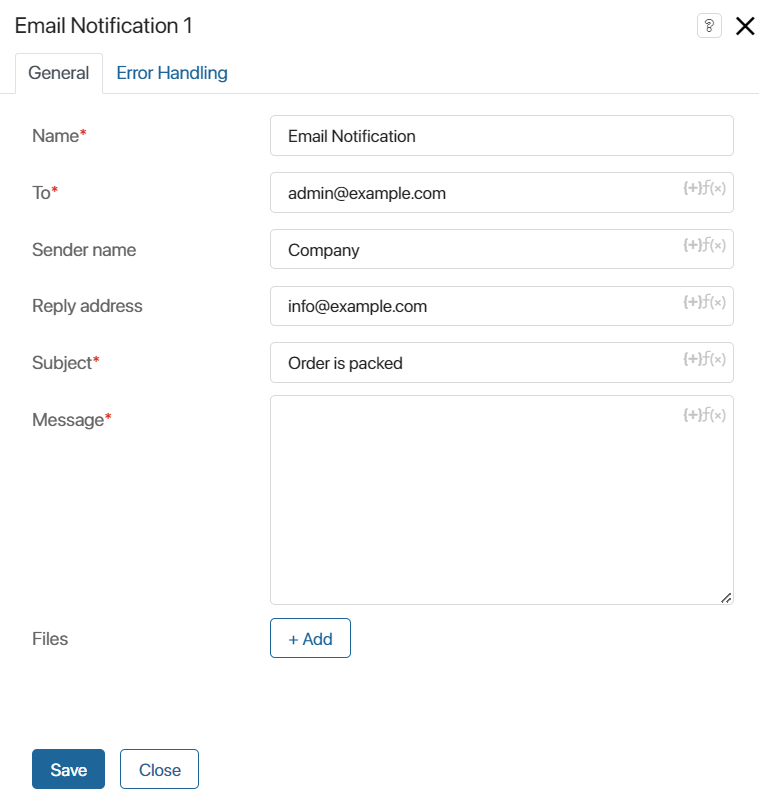Save the email notification settings
This screenshot has height=793, width=759.
(x=68, y=769)
